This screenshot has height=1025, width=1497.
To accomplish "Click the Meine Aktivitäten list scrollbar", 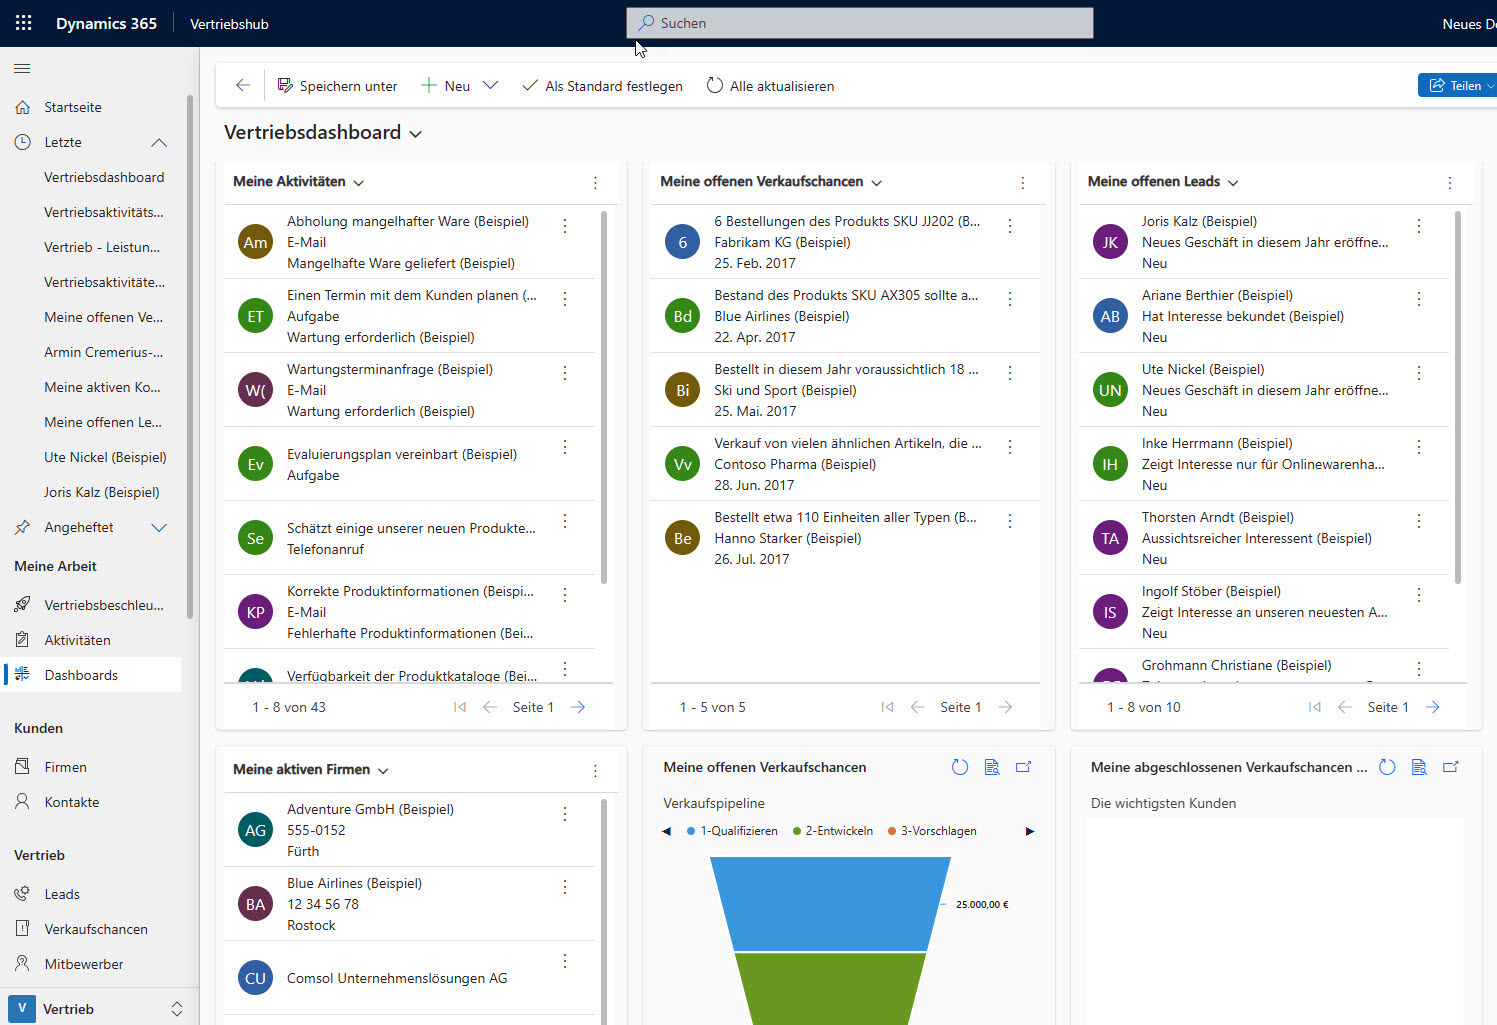I will [604, 397].
